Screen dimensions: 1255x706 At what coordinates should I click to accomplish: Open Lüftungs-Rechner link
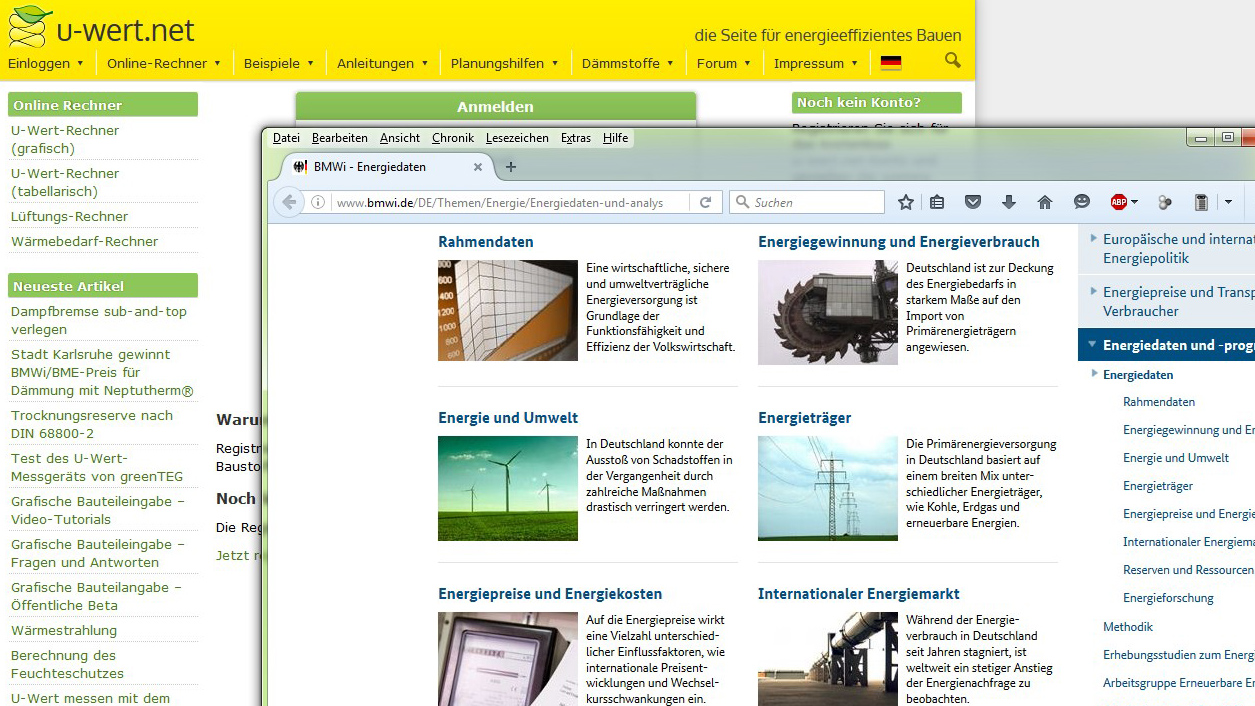[x=69, y=216]
